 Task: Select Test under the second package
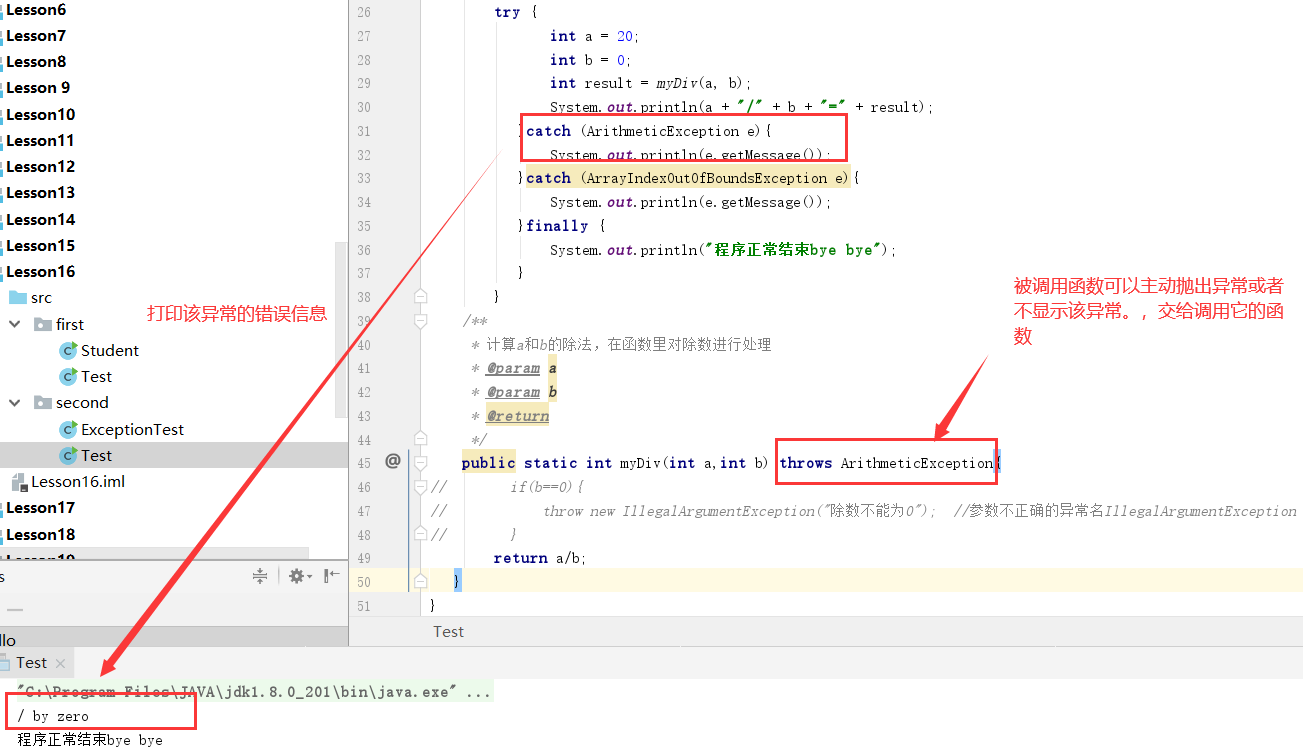[97, 455]
